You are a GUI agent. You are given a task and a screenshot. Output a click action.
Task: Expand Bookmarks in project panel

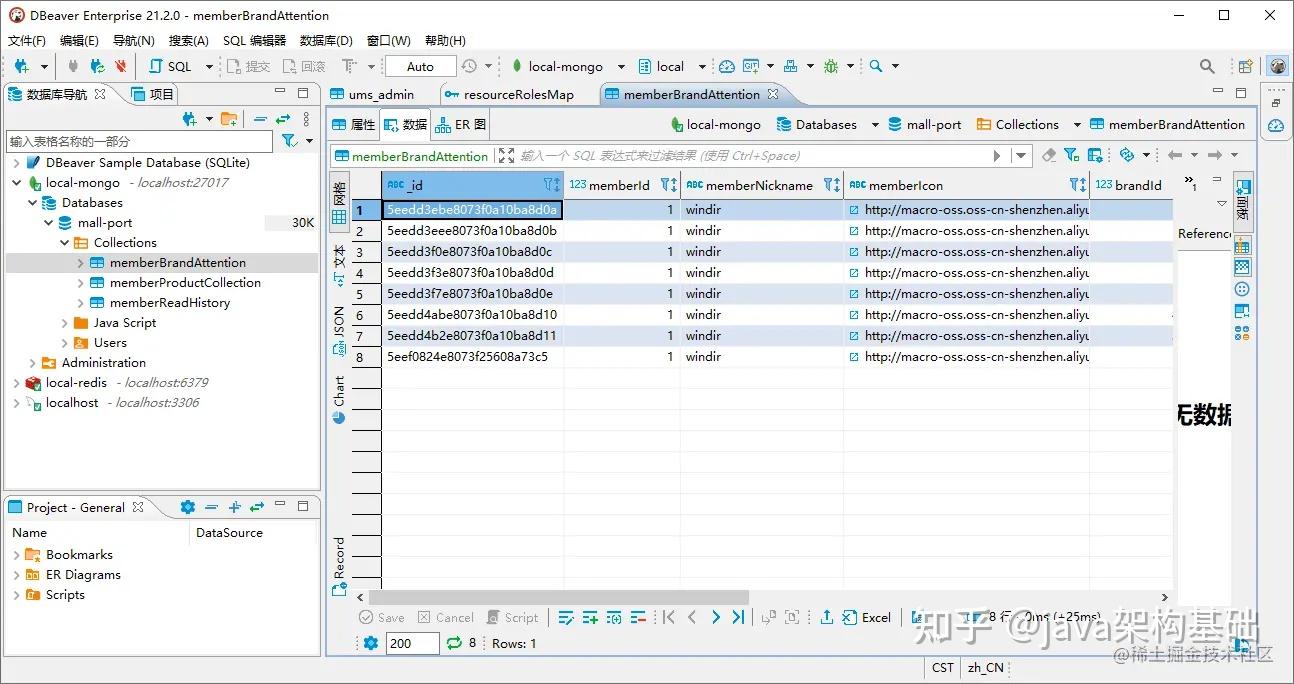16,554
